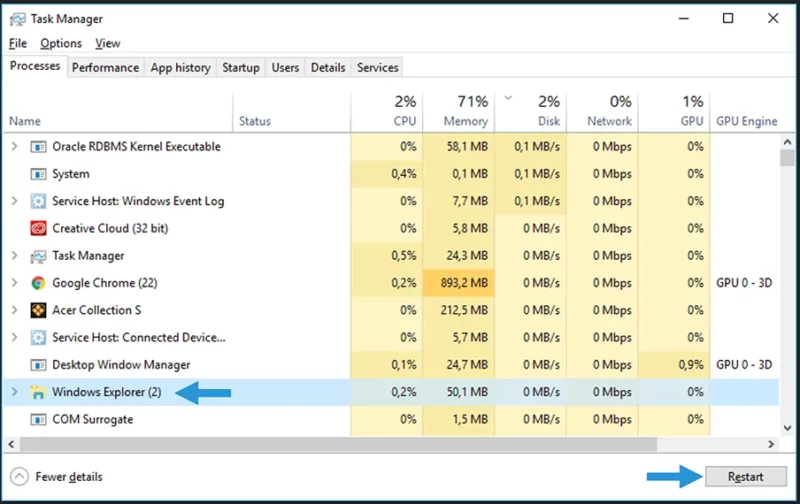Click the COM Surrogate icon

38,420
